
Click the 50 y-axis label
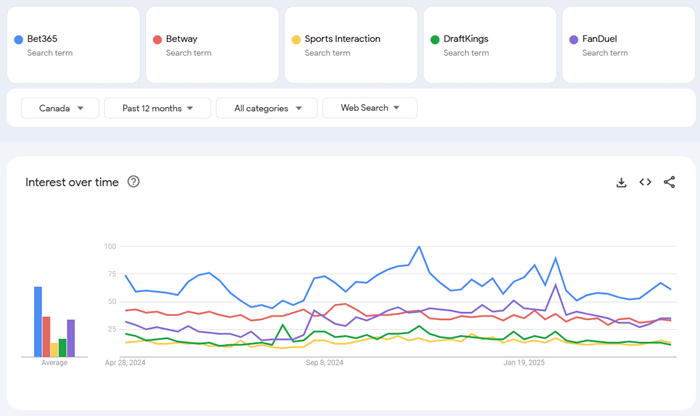click(112, 302)
